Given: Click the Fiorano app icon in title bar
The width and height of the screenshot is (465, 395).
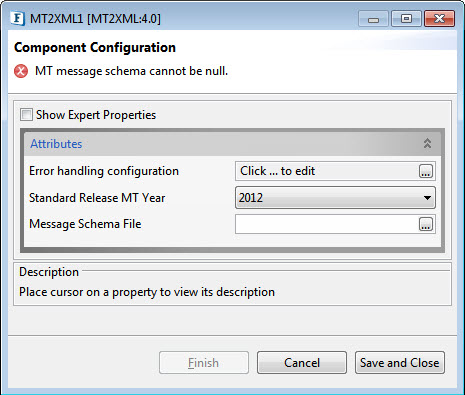Looking at the screenshot, I should click(17, 18).
